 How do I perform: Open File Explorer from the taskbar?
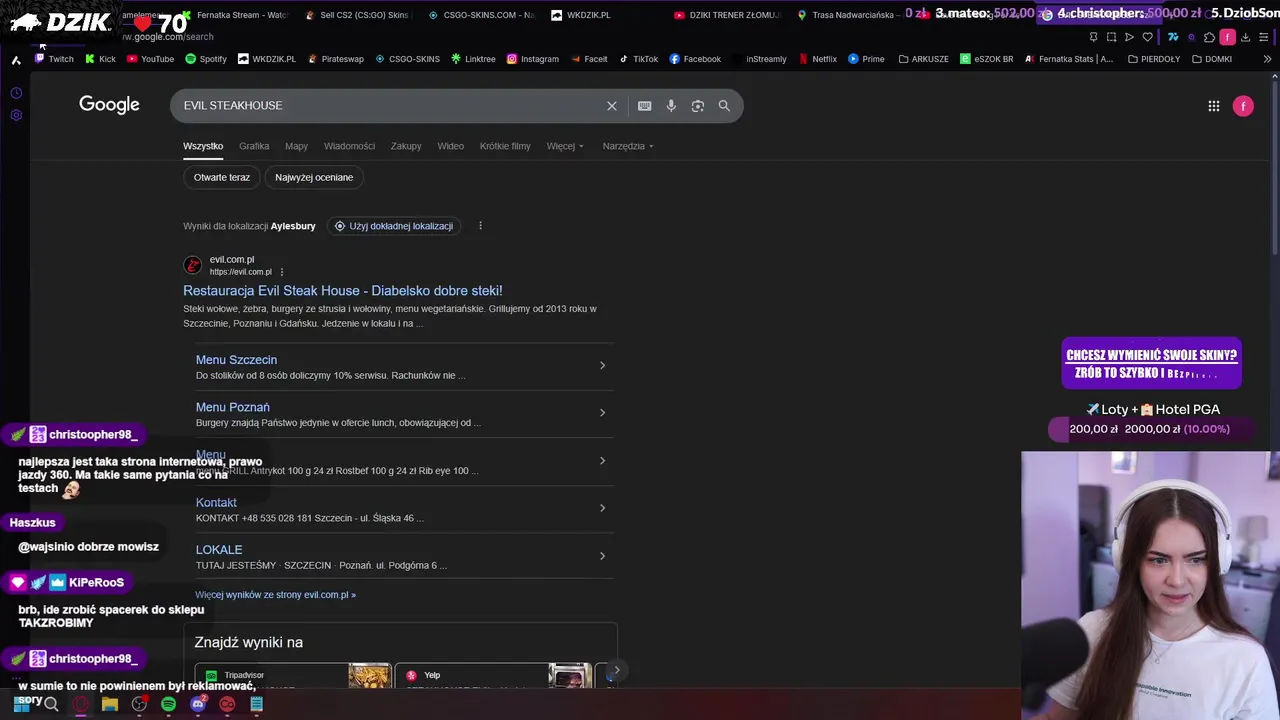pos(110,704)
